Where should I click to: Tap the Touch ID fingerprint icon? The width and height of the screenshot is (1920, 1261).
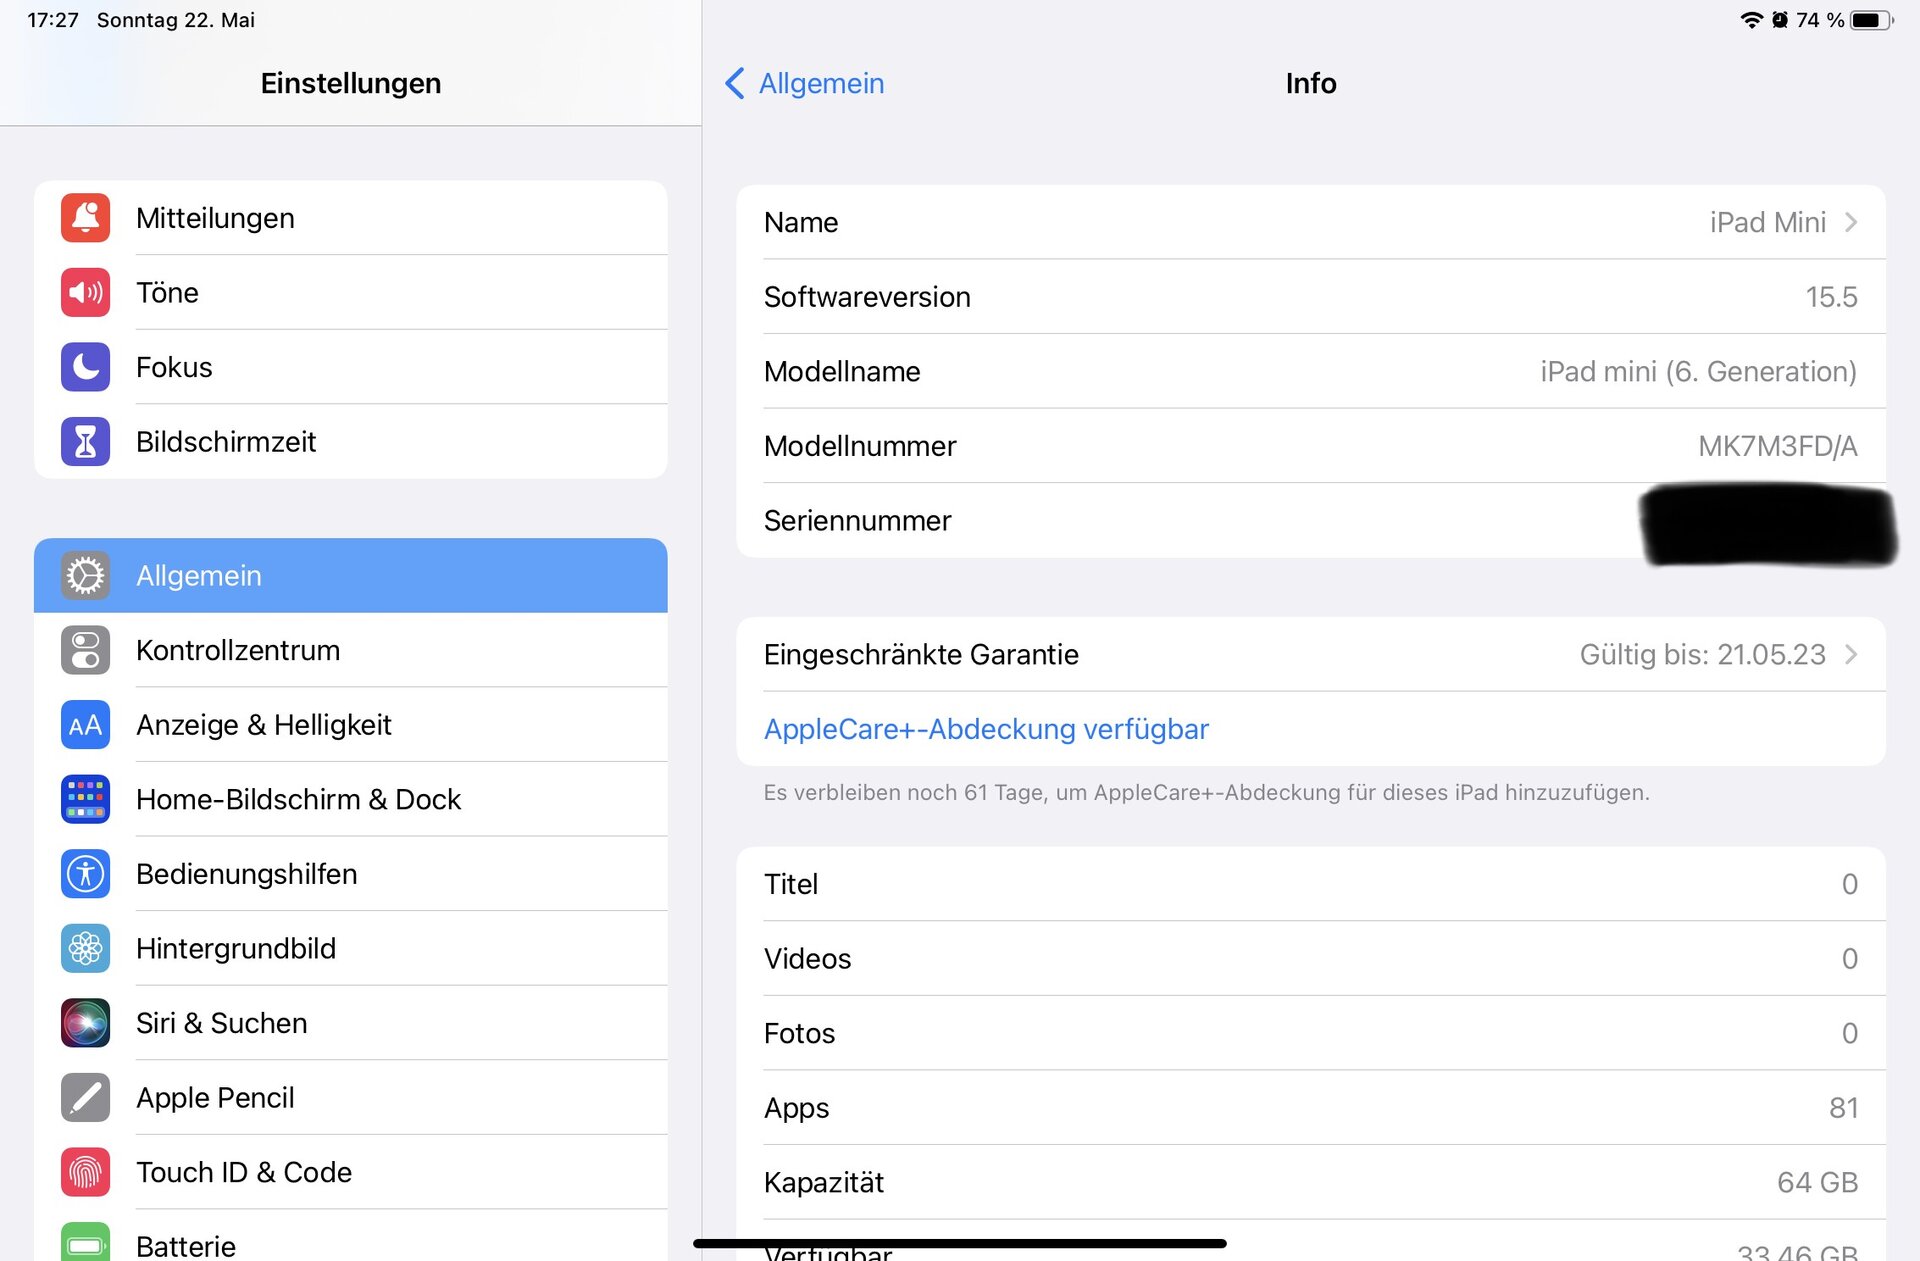coord(85,1172)
